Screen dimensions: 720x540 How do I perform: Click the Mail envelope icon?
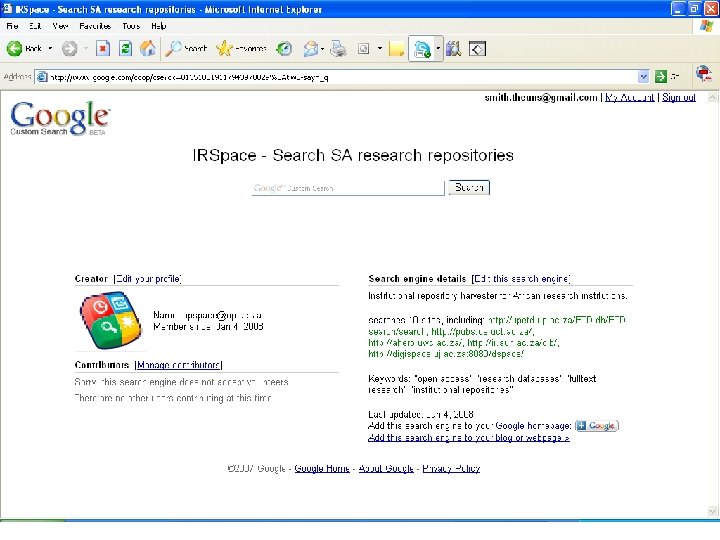(311, 48)
